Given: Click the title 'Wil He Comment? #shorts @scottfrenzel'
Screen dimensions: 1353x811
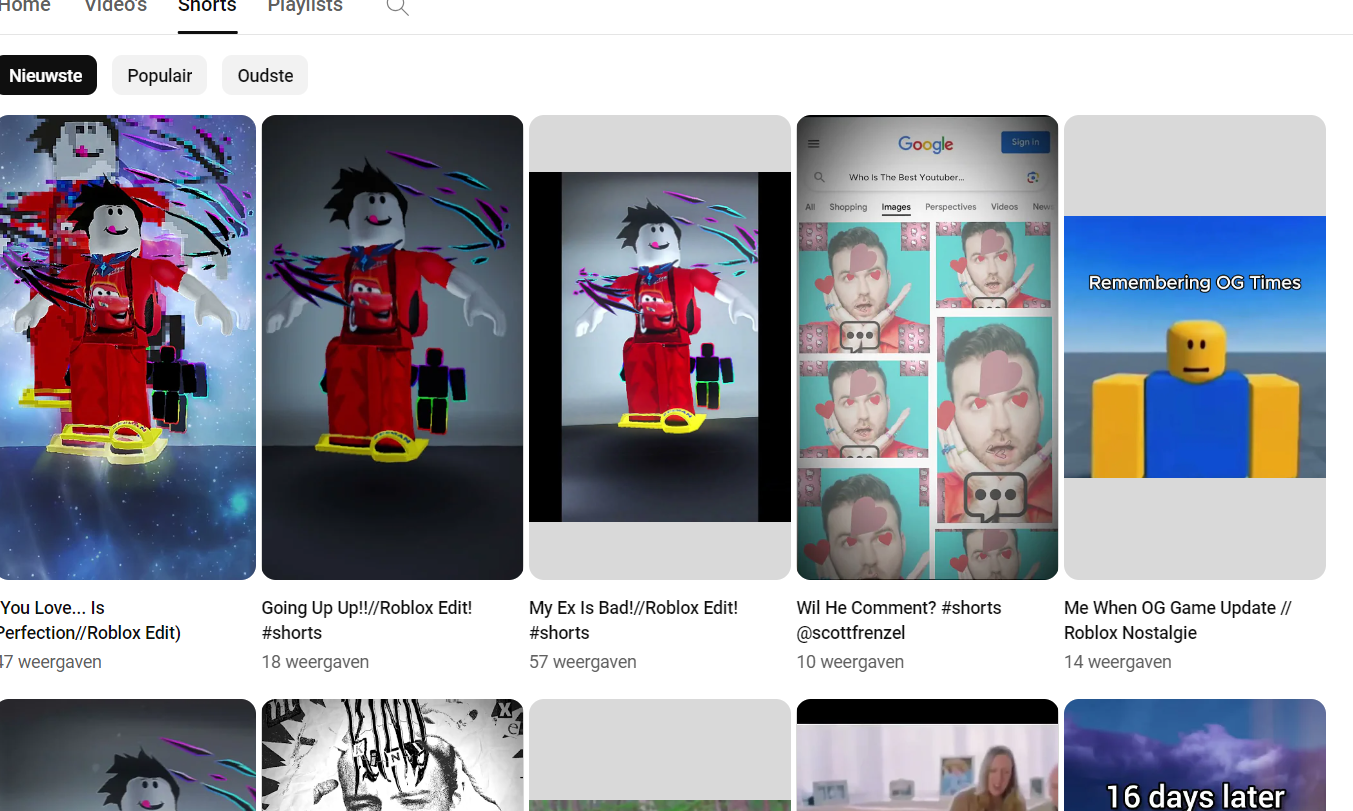Looking at the screenshot, I should [899, 620].
